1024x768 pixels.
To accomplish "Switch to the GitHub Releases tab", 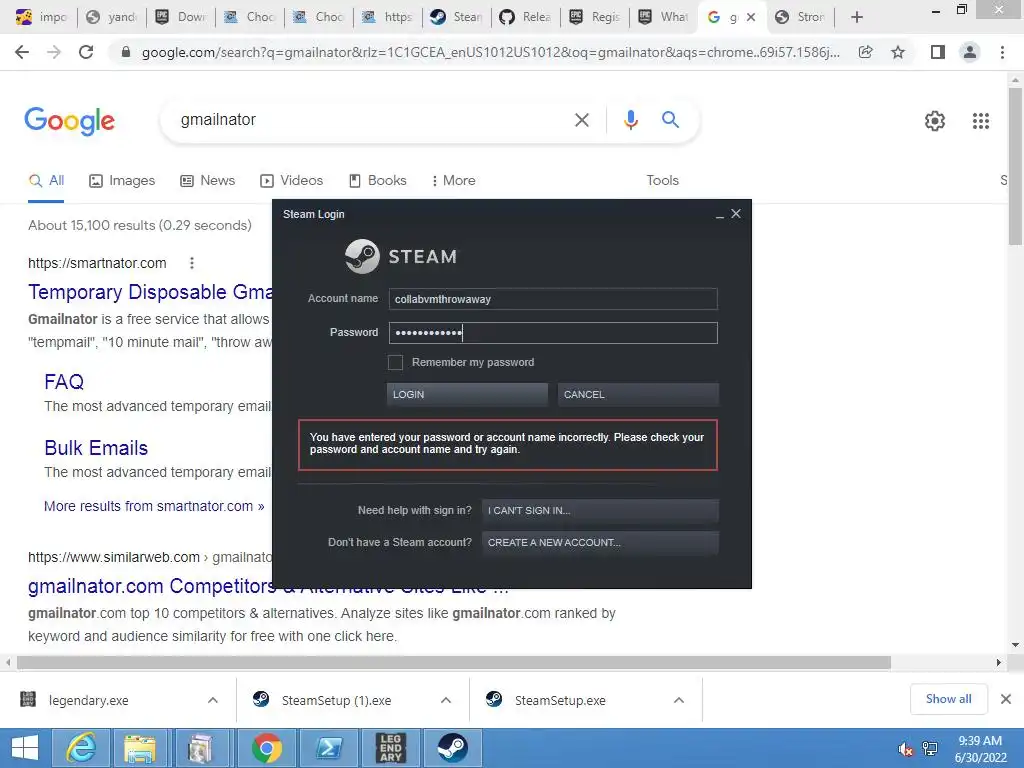I will coord(525,17).
